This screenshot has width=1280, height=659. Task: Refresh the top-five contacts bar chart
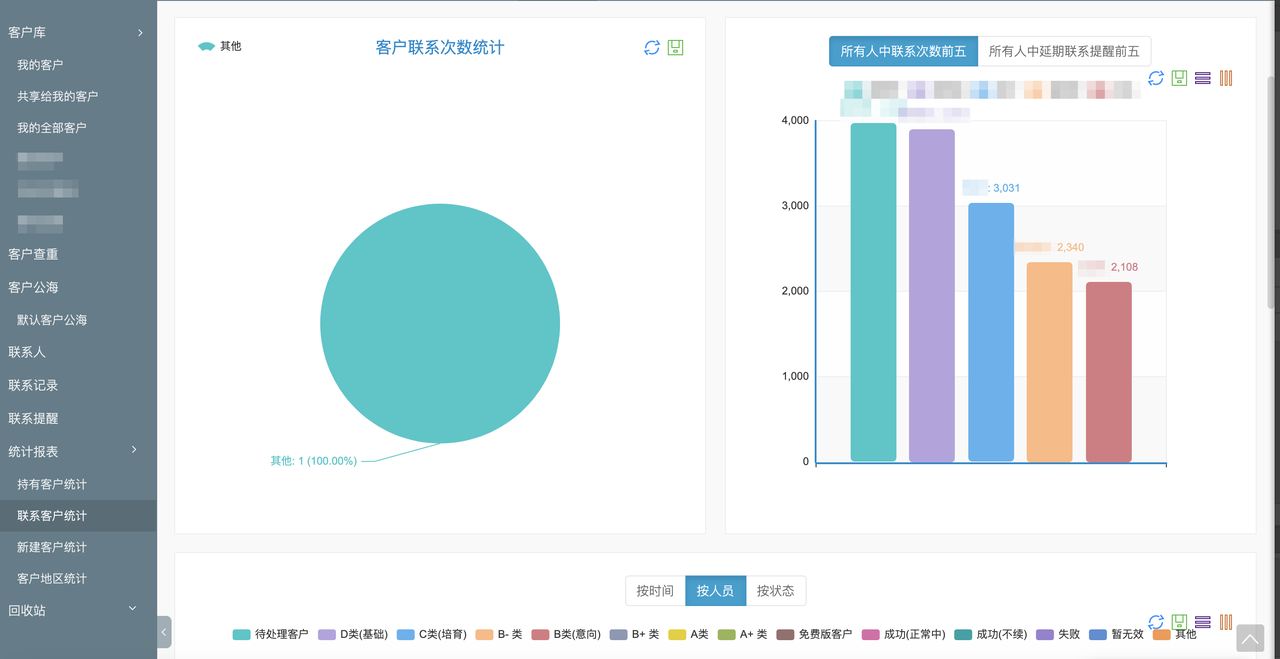(1156, 78)
